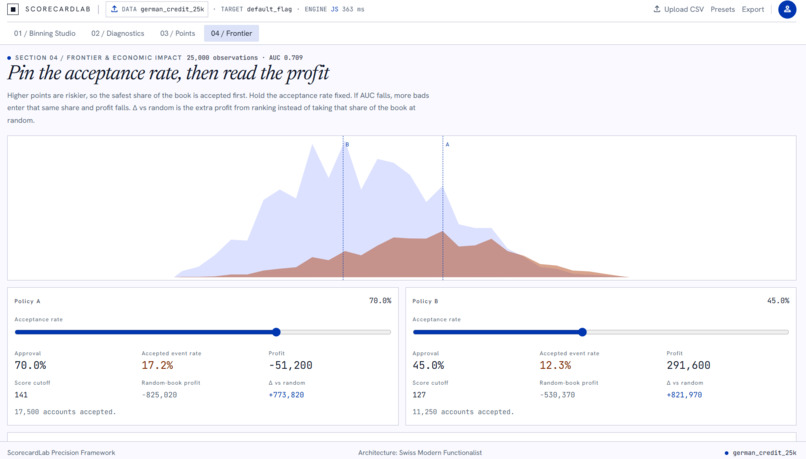
Task: Click the ENGINE JS 363 ms status
Action: [x=334, y=9]
